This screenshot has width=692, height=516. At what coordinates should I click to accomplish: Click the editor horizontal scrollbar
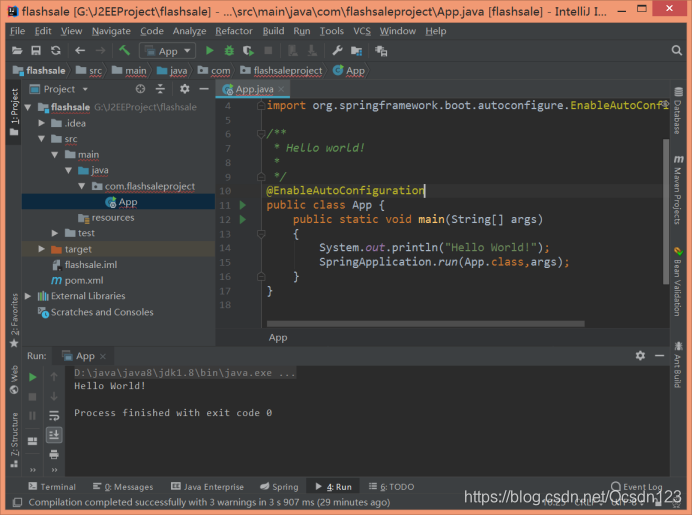(426, 324)
